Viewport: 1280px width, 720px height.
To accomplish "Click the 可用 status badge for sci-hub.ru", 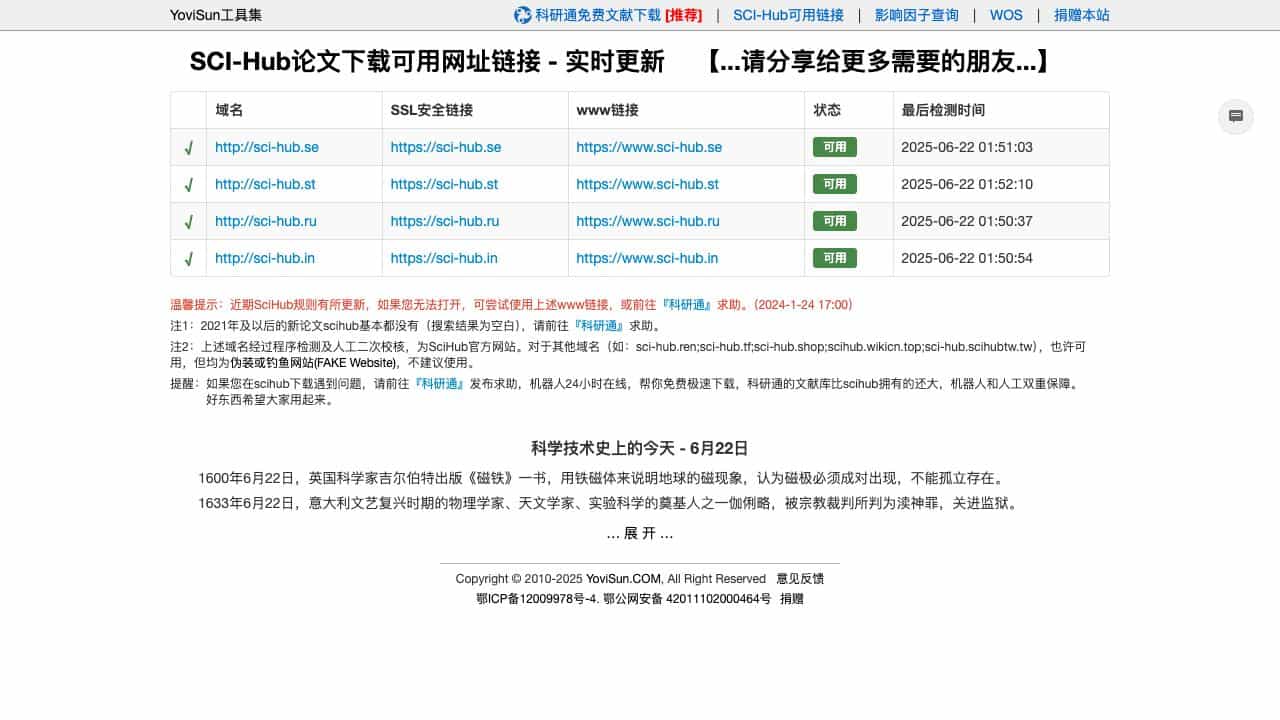I will pyautogui.click(x=835, y=221).
